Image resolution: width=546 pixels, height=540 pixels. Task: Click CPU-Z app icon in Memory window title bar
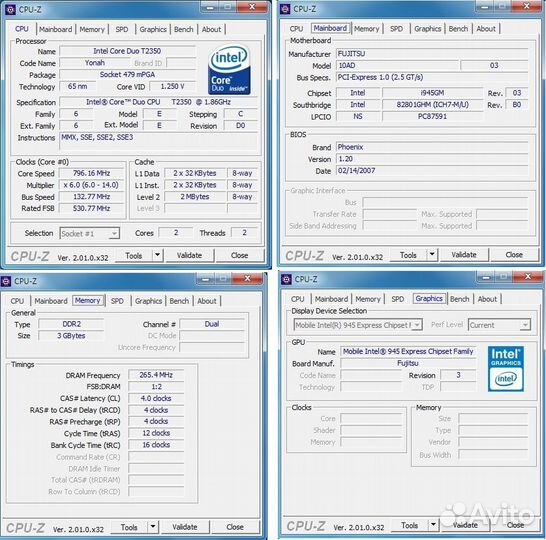coord(6,281)
